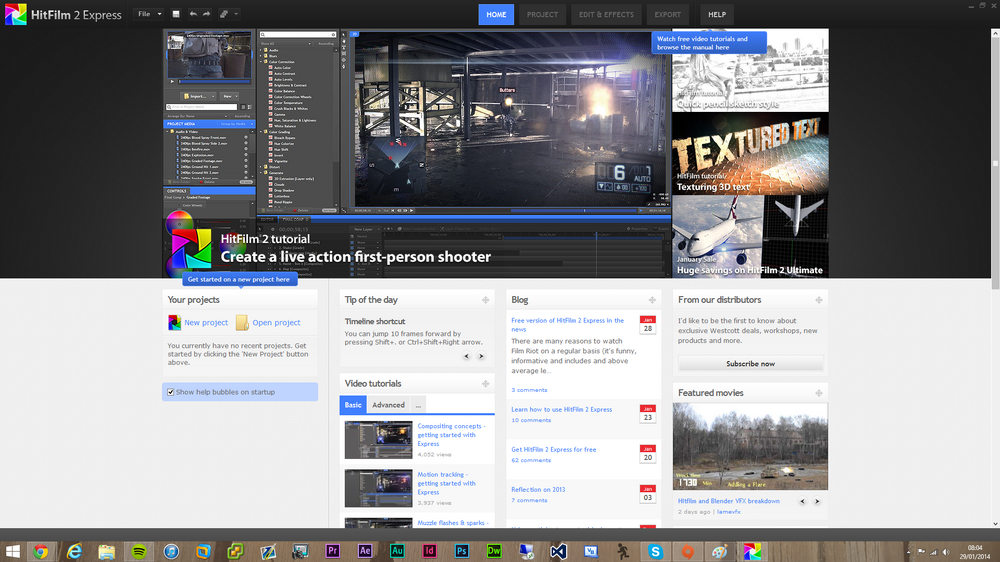Open Skype from the taskbar
Screen dimensions: 1000x562
point(655,551)
